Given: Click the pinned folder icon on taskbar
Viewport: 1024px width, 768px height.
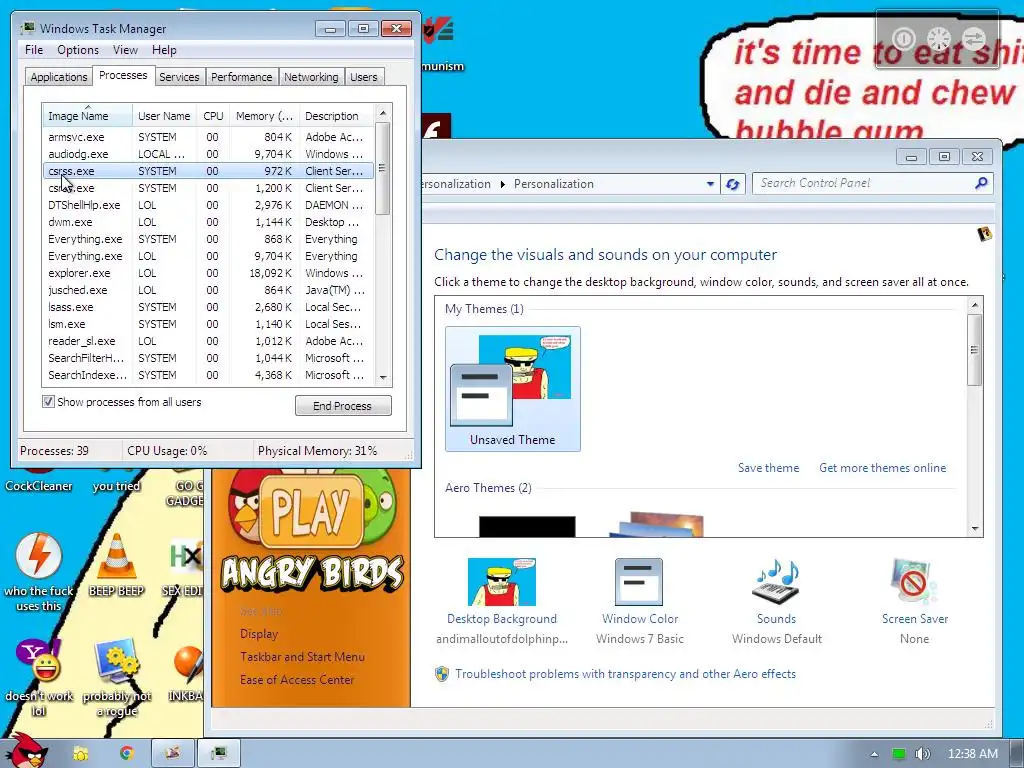Looking at the screenshot, I should [x=81, y=753].
